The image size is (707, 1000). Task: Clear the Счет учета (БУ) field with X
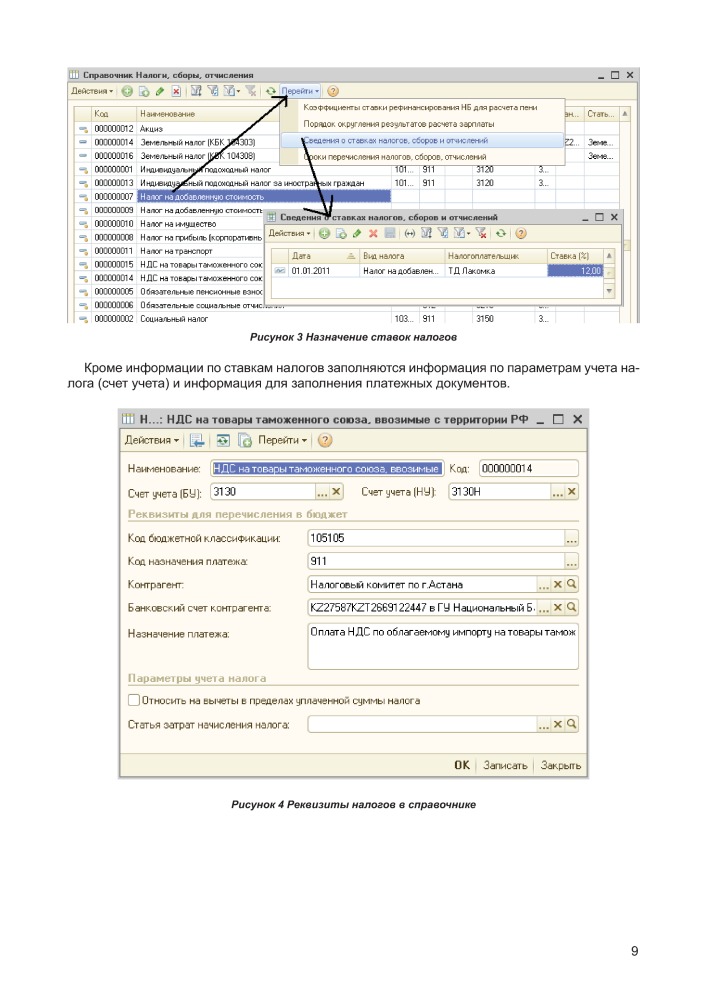(x=336, y=491)
